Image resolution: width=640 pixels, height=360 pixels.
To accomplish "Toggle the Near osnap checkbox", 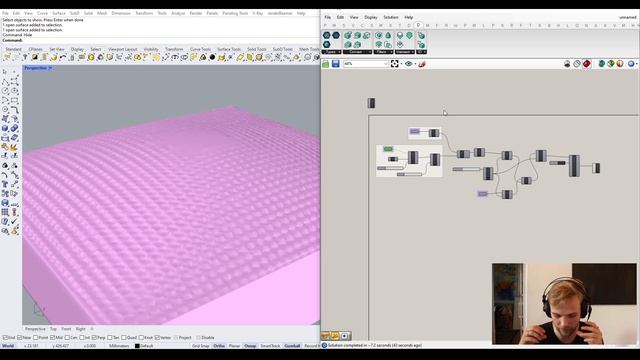I will [20, 338].
